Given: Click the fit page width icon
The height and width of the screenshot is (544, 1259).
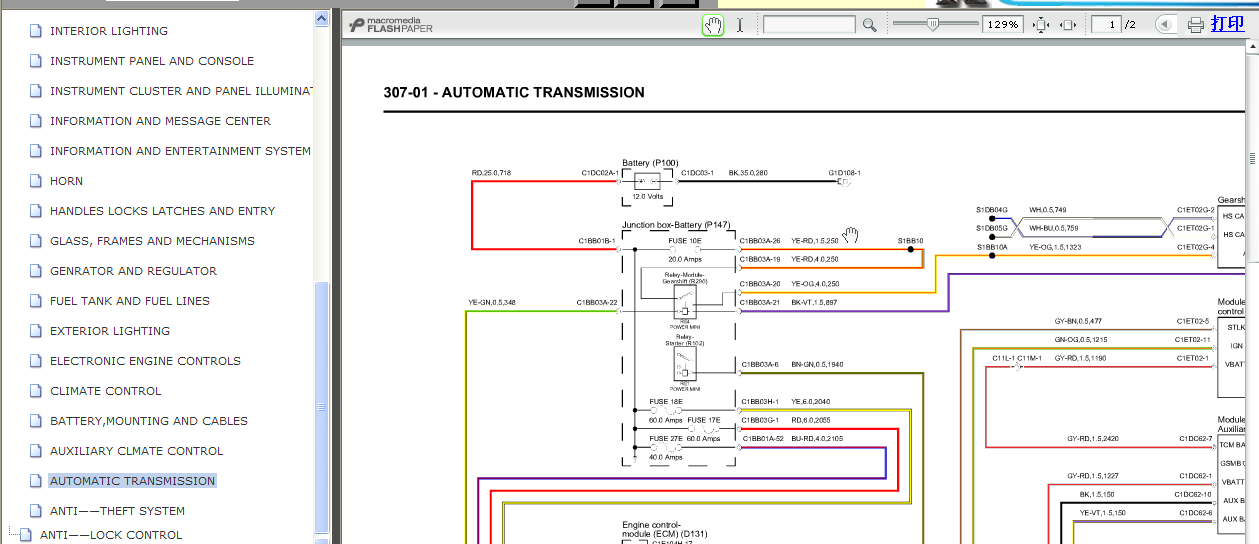Looking at the screenshot, I should click(x=1068, y=25).
